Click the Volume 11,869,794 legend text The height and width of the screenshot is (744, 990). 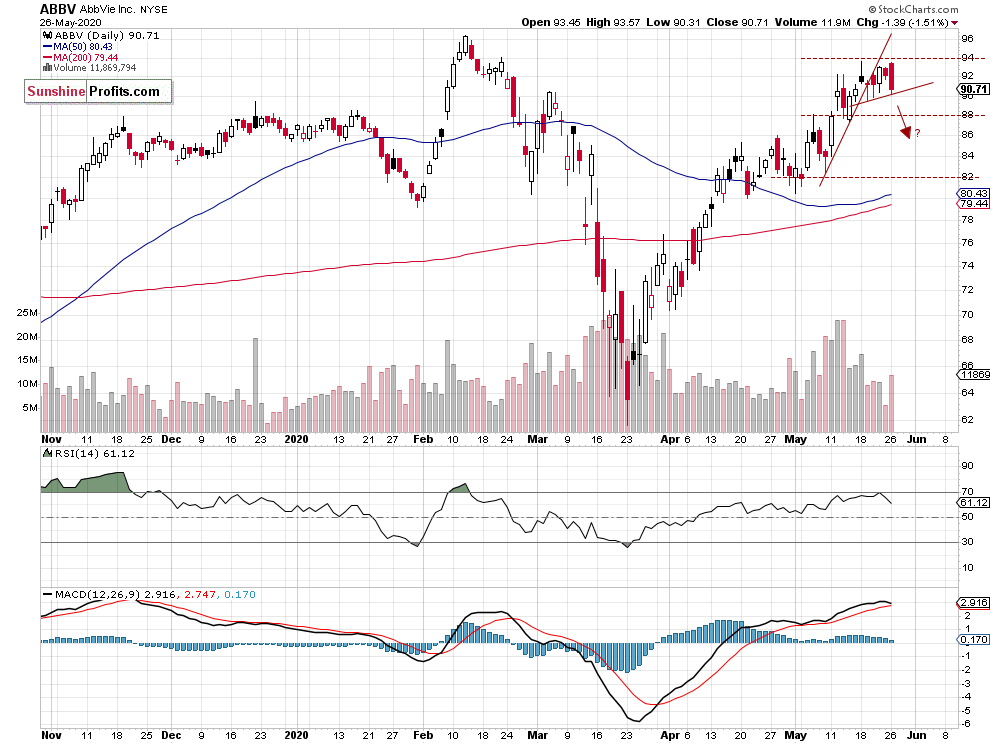click(x=95, y=68)
